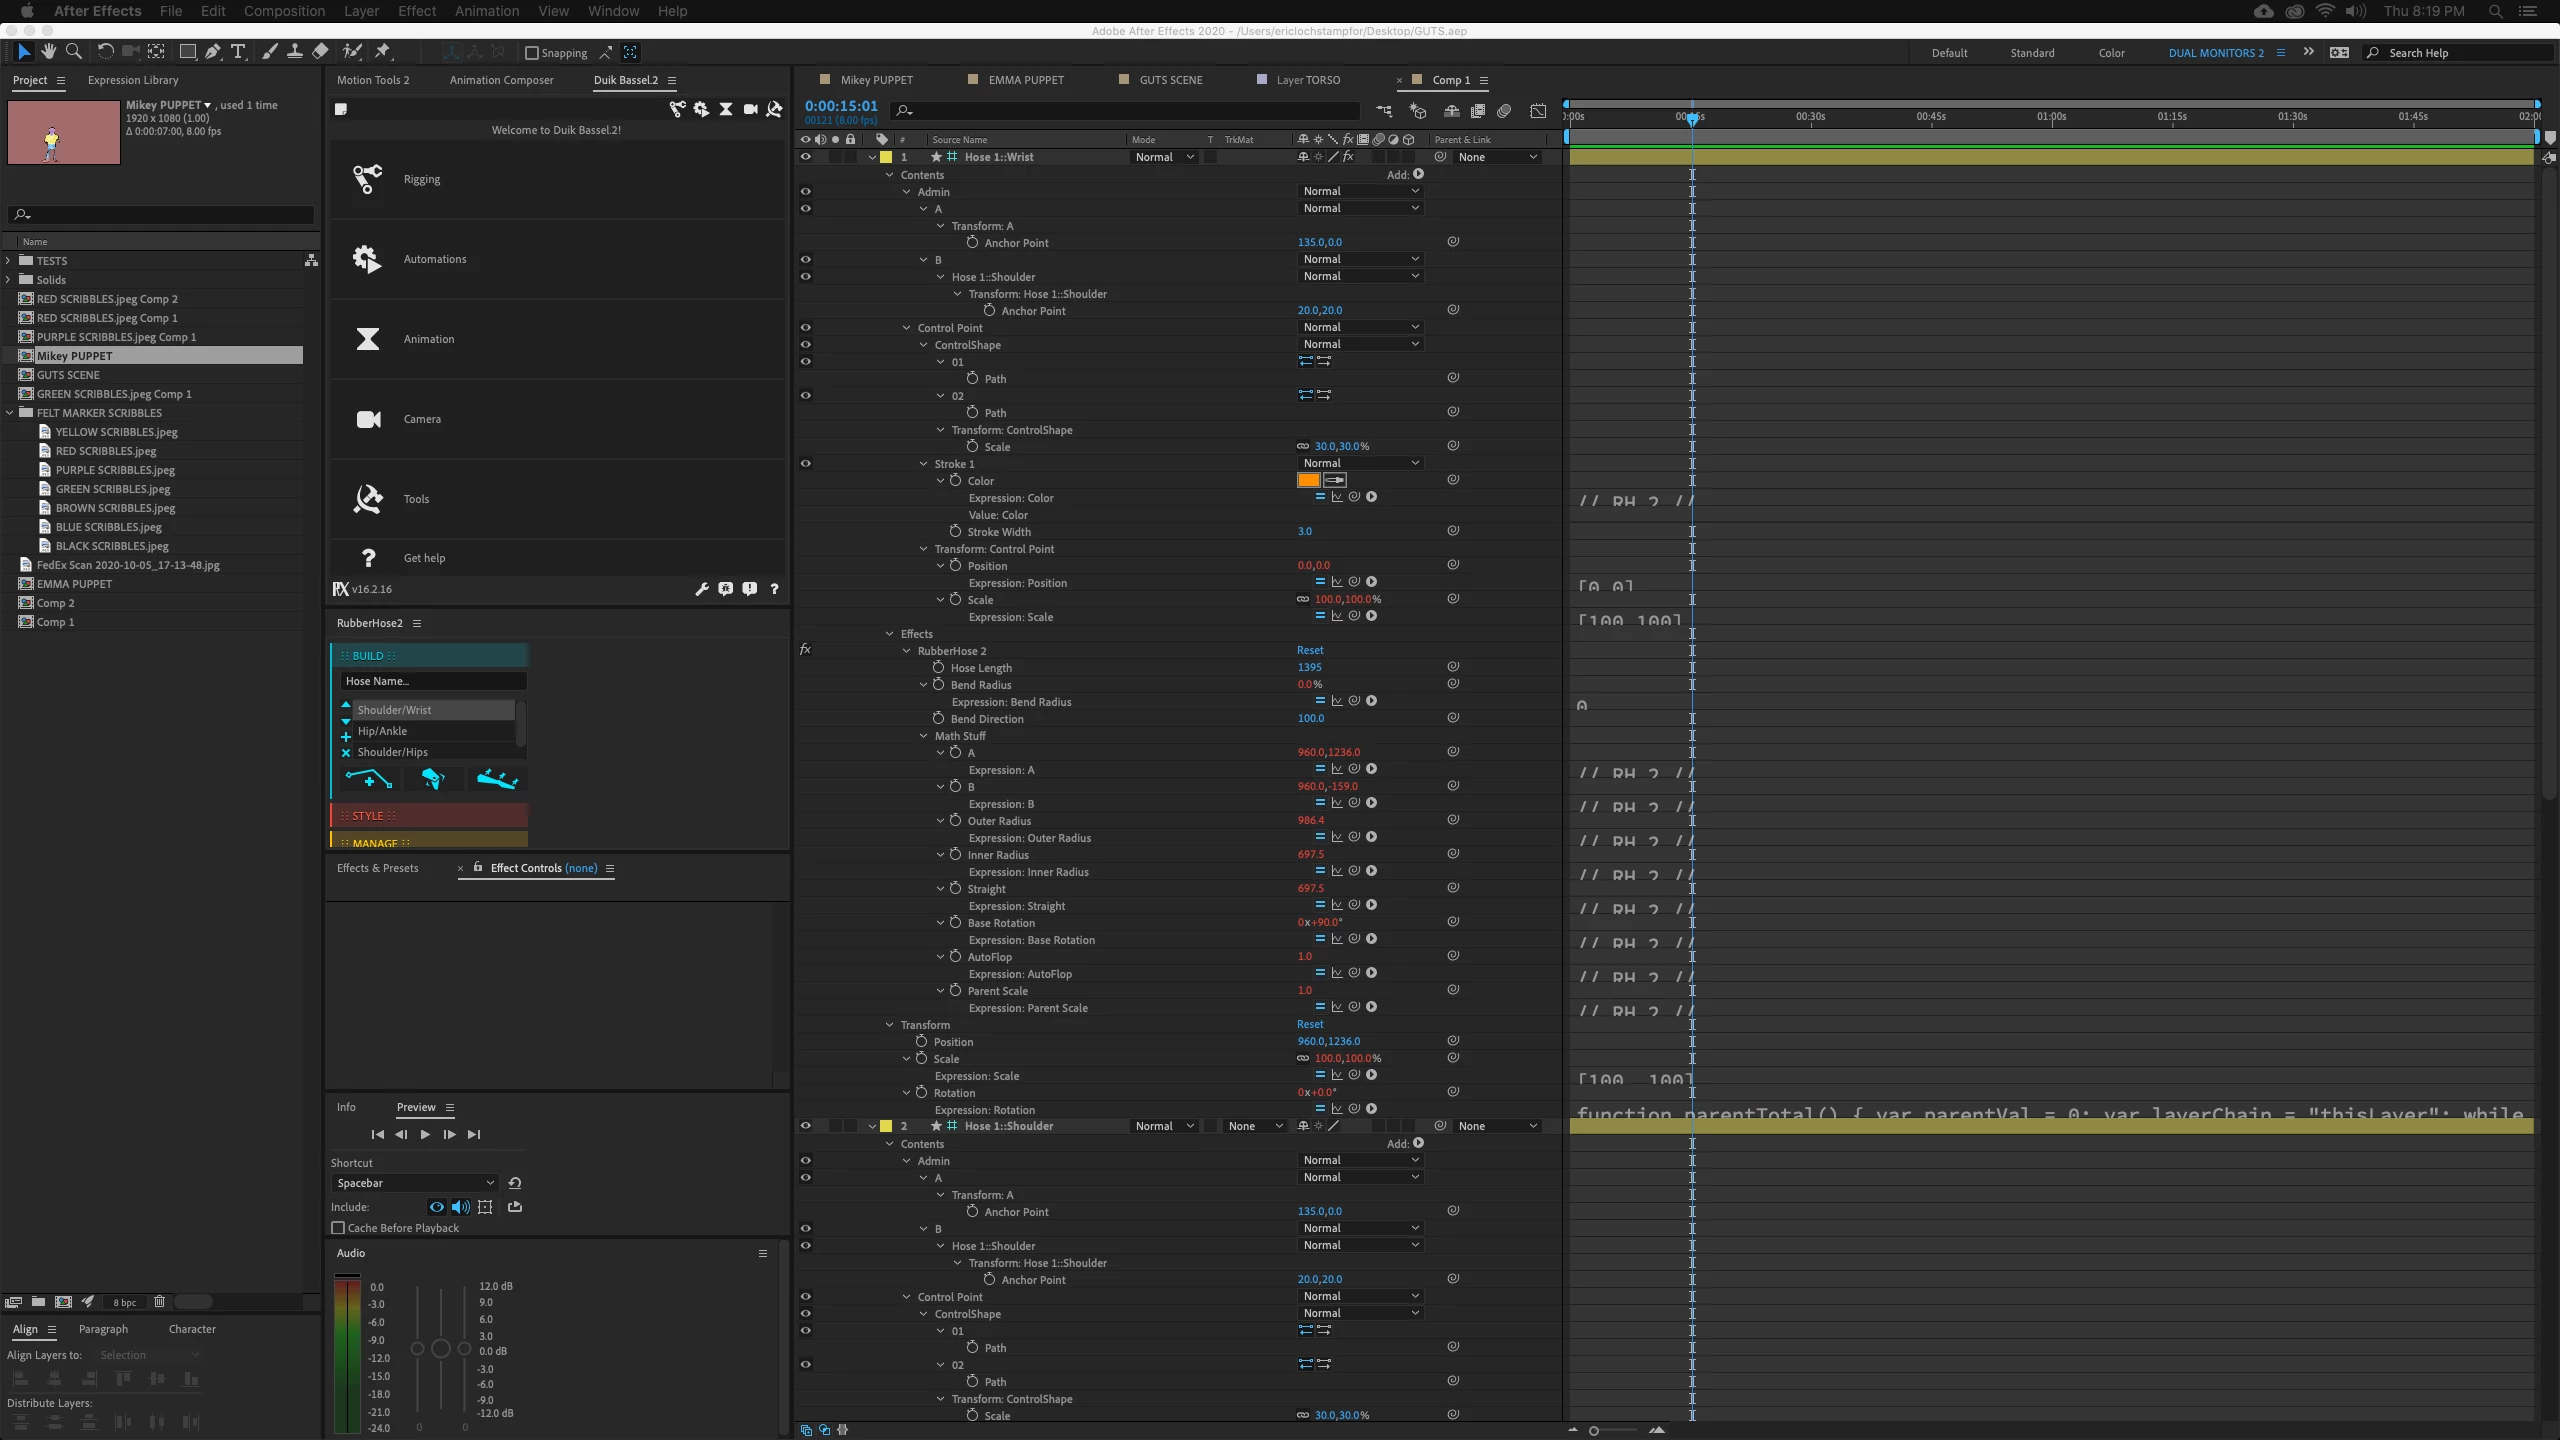Click Reset for RubberHose 2 effect
The image size is (2560, 1440).
pos(1309,650)
